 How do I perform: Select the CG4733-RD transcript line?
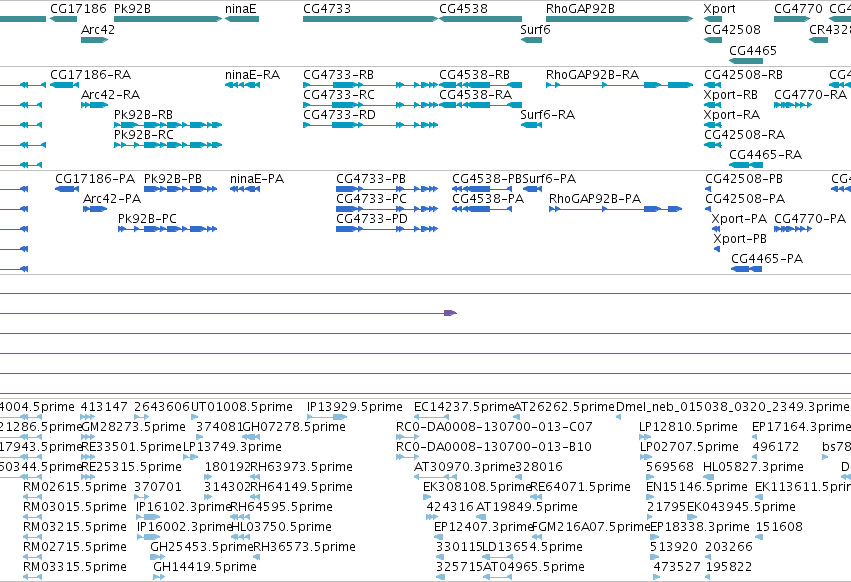coord(370,125)
